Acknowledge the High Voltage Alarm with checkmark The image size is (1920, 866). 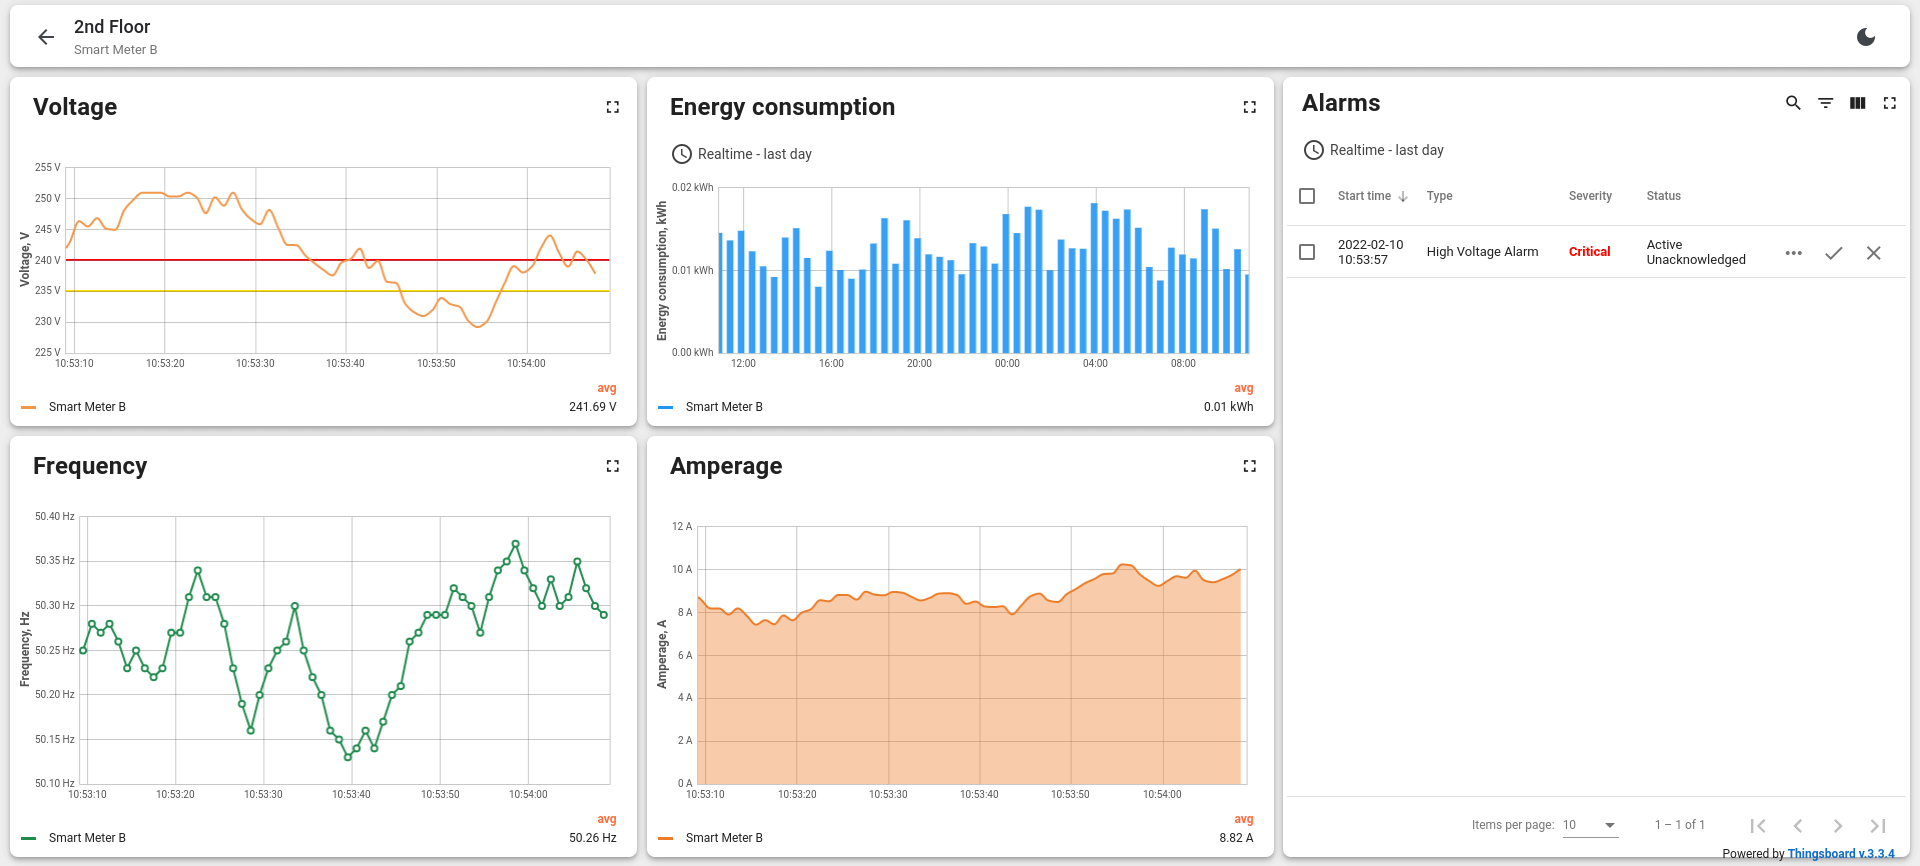point(1833,253)
